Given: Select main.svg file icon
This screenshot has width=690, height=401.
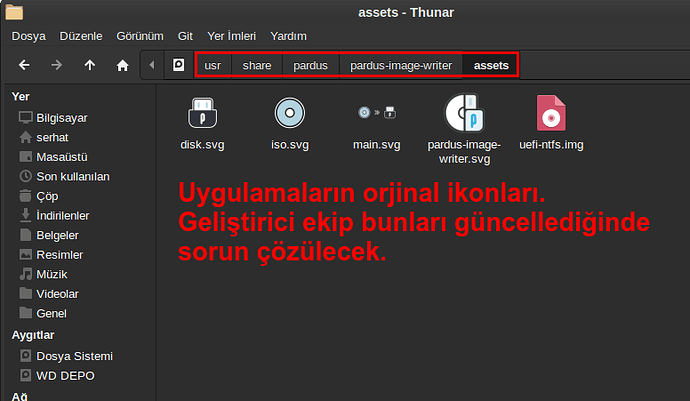Looking at the screenshot, I should 377,113.
